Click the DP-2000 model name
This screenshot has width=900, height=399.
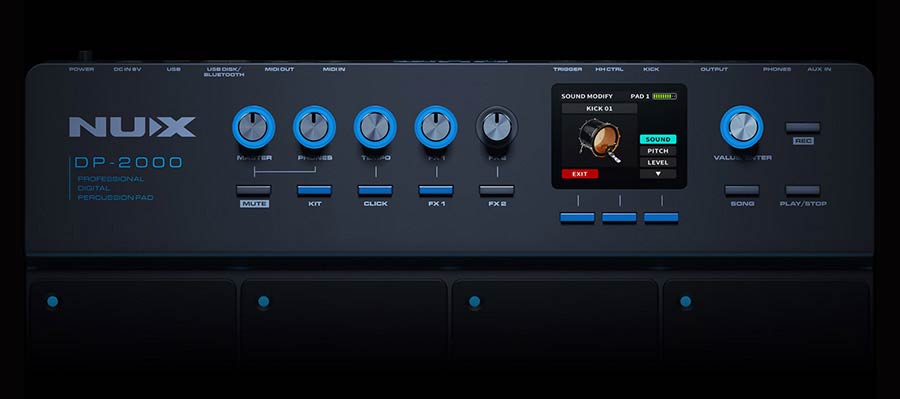[x=129, y=162]
